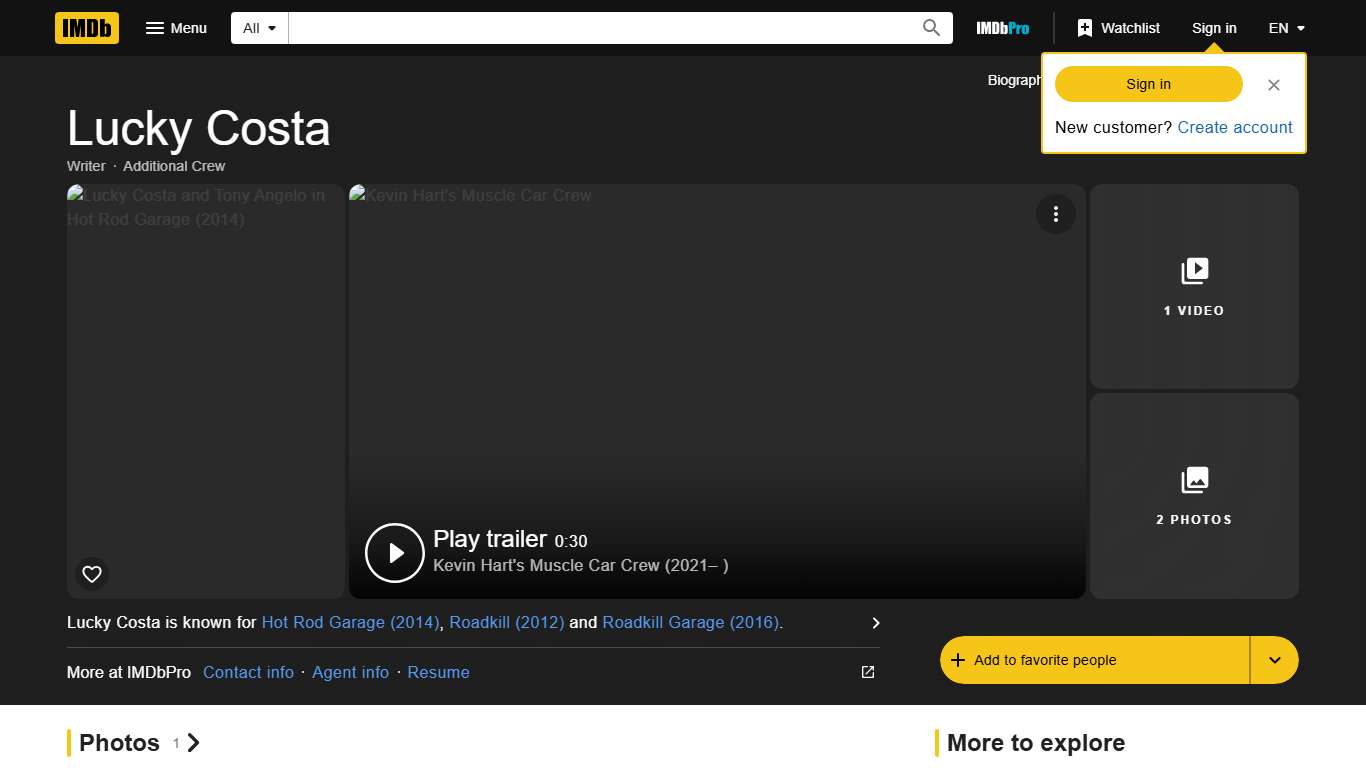Screen dimensions: 1366x768
Task: Follow the Create account link
Action: pyautogui.click(x=1235, y=127)
